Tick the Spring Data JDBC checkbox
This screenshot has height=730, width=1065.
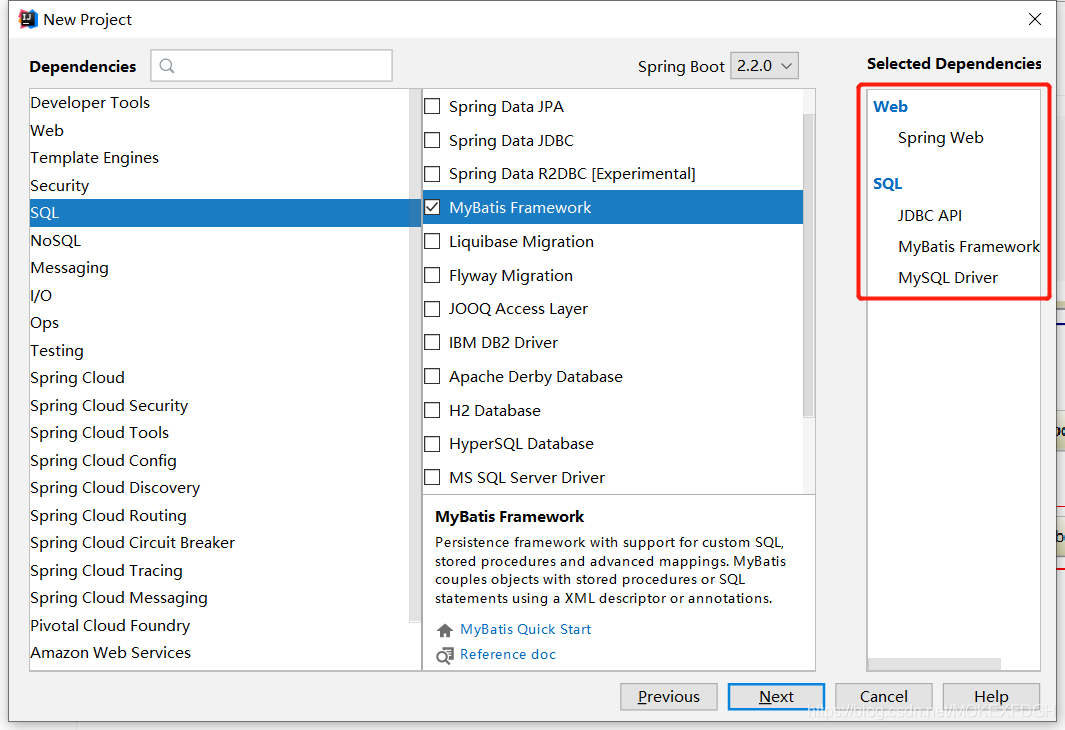tap(432, 141)
